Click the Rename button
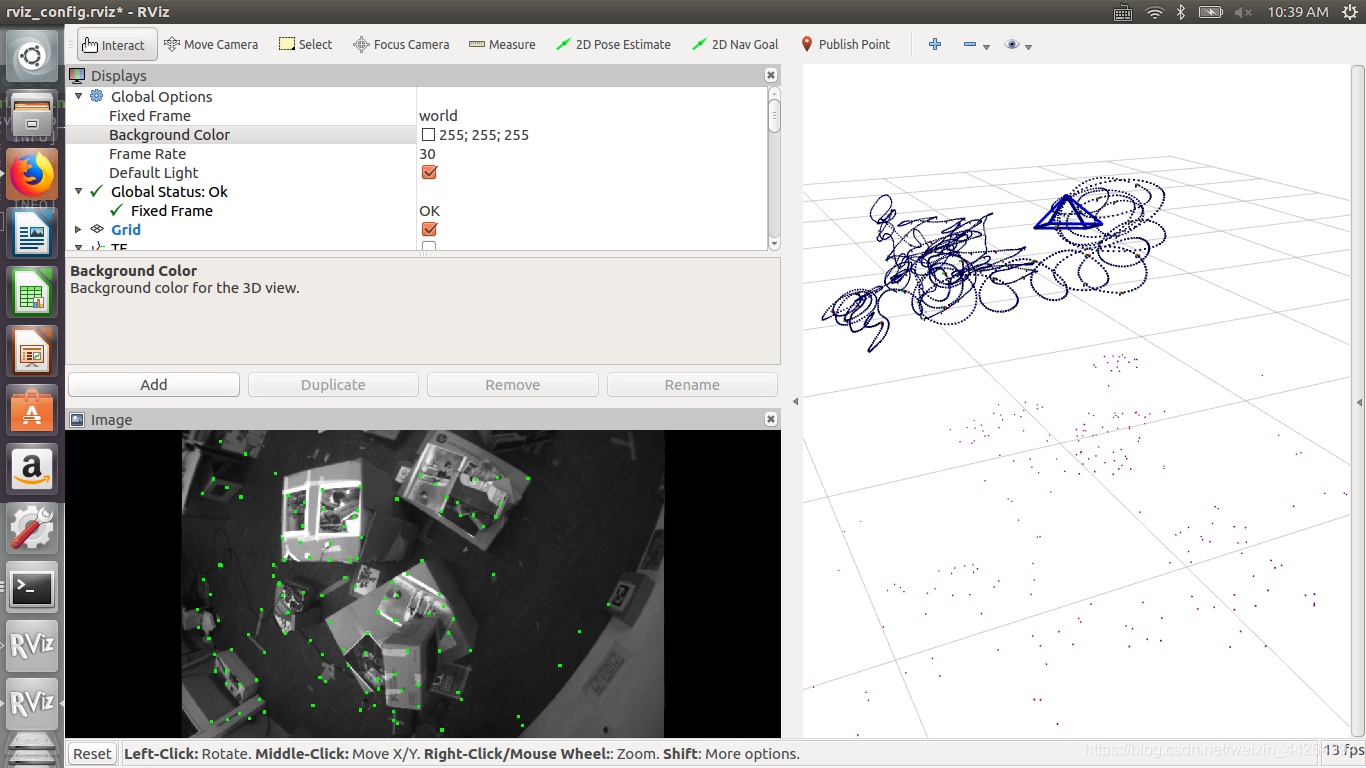Screen dimensions: 1366x768 [x=692, y=384]
